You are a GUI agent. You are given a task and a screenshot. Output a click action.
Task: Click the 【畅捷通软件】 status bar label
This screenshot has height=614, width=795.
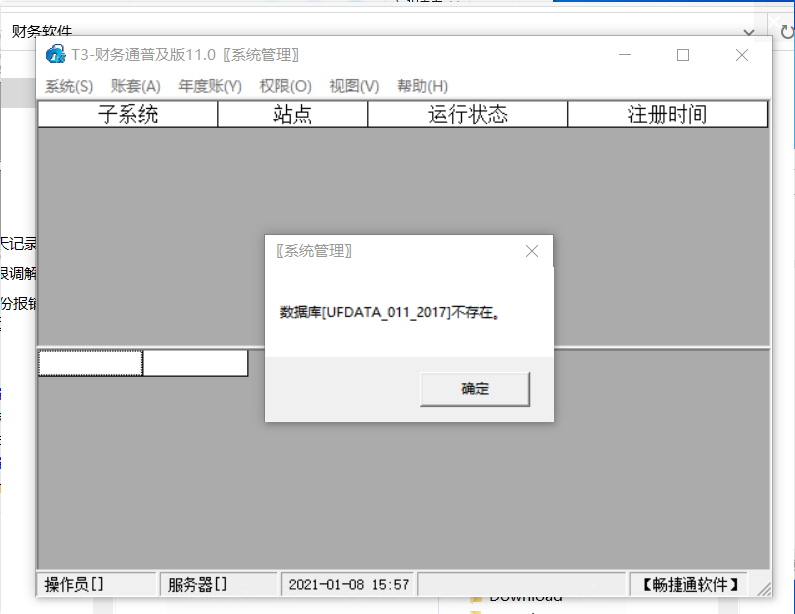(x=689, y=585)
